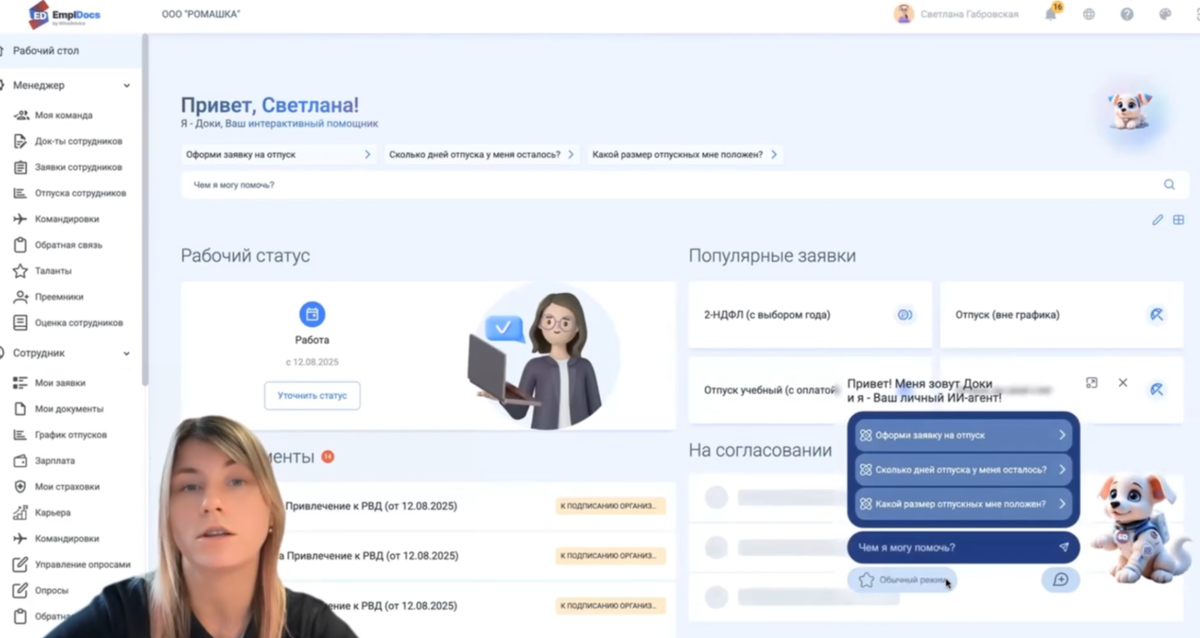Image resolution: width=1200 pixels, height=638 pixels.
Task: Open Карьера in sidebar
Action: 53,513
